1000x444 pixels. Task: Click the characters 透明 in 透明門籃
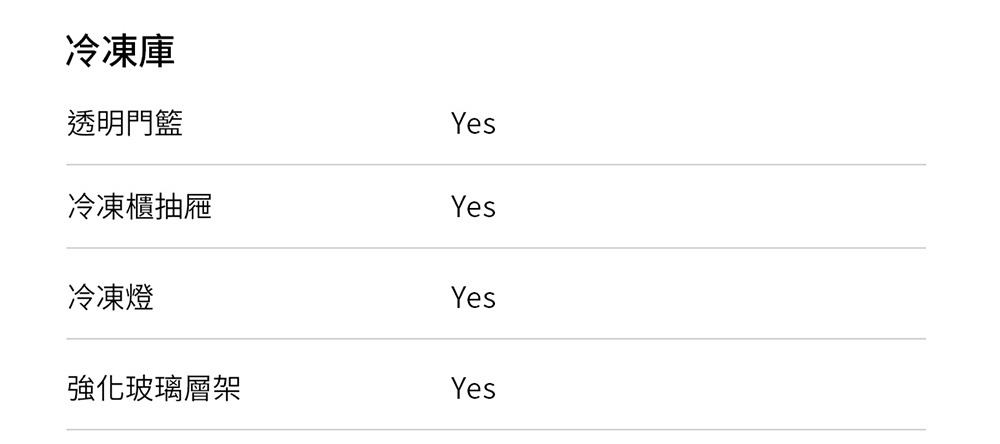pyautogui.click(x=96, y=123)
